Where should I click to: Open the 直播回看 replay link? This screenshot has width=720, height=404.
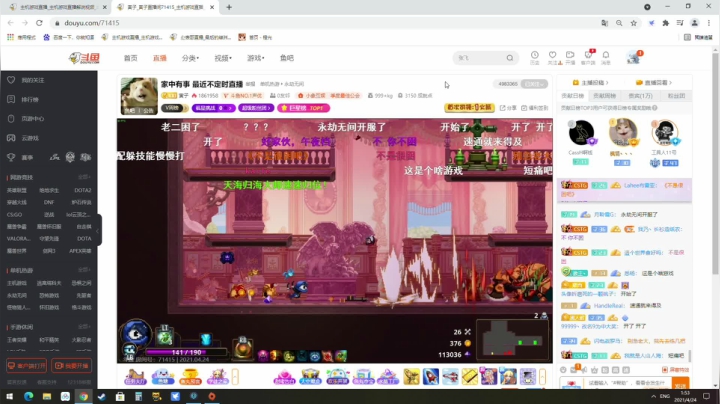pyautogui.click(x=654, y=83)
